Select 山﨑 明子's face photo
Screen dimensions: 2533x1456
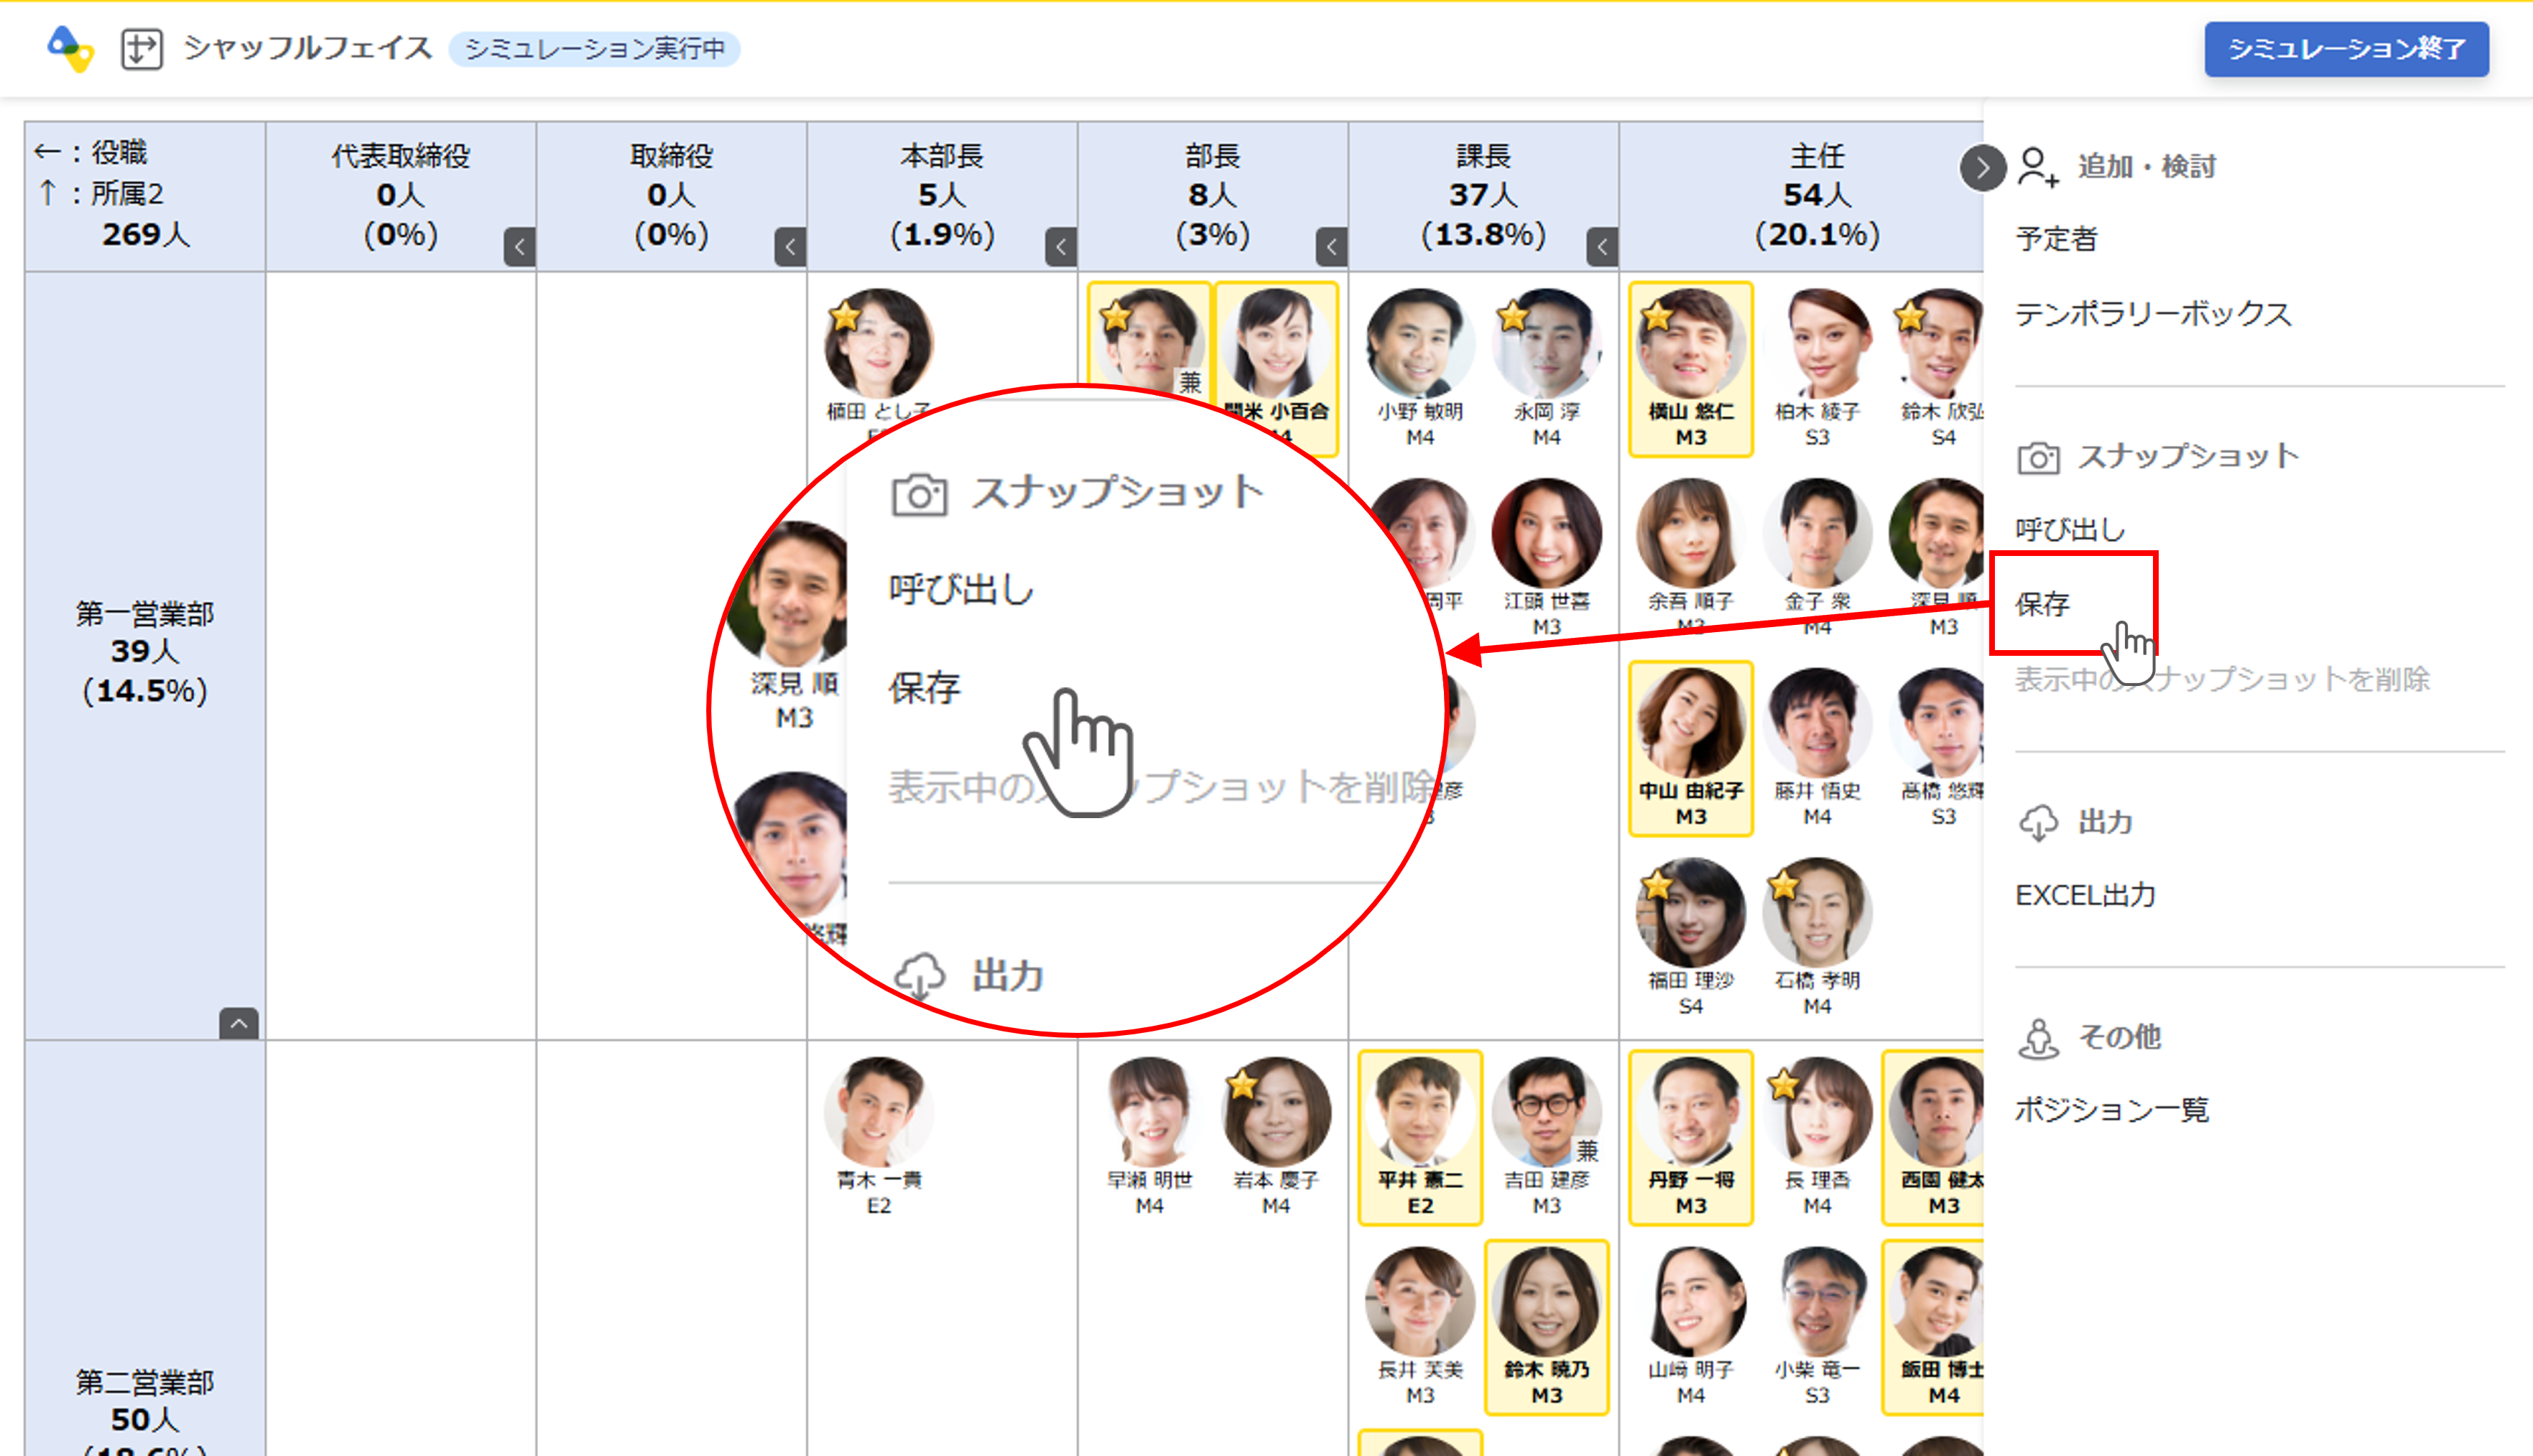click(x=1691, y=1302)
